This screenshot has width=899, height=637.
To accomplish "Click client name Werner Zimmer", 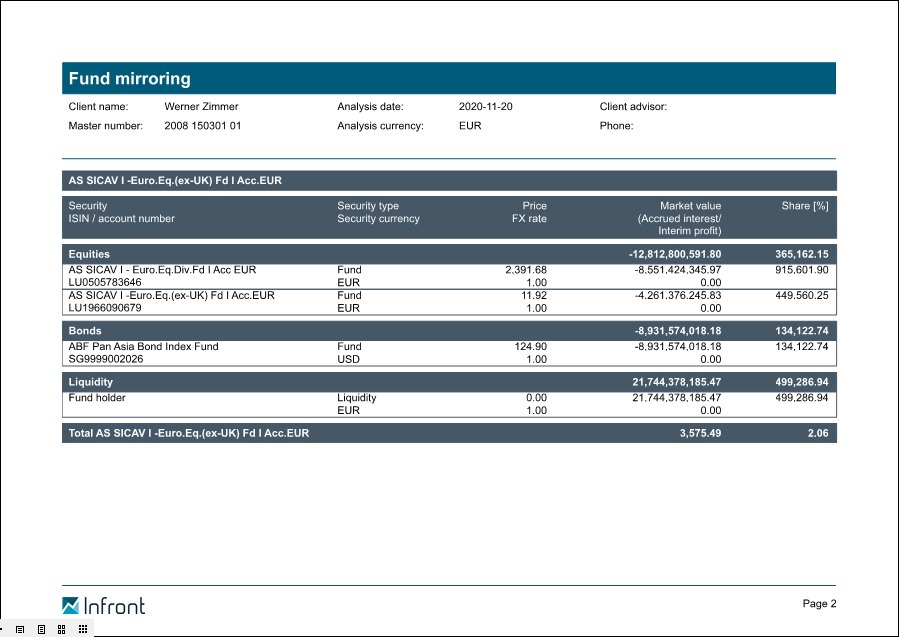I will click(201, 106).
